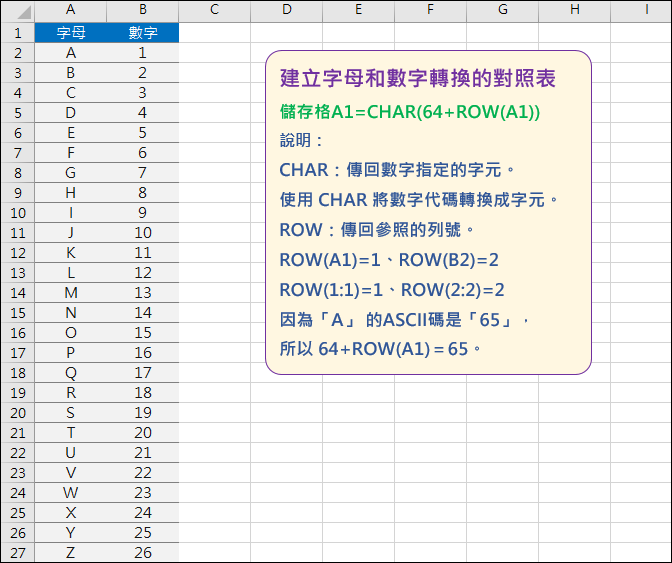This screenshot has height=563, width=672.
Task: Click number cell 10 in column B
Action: 143,233
